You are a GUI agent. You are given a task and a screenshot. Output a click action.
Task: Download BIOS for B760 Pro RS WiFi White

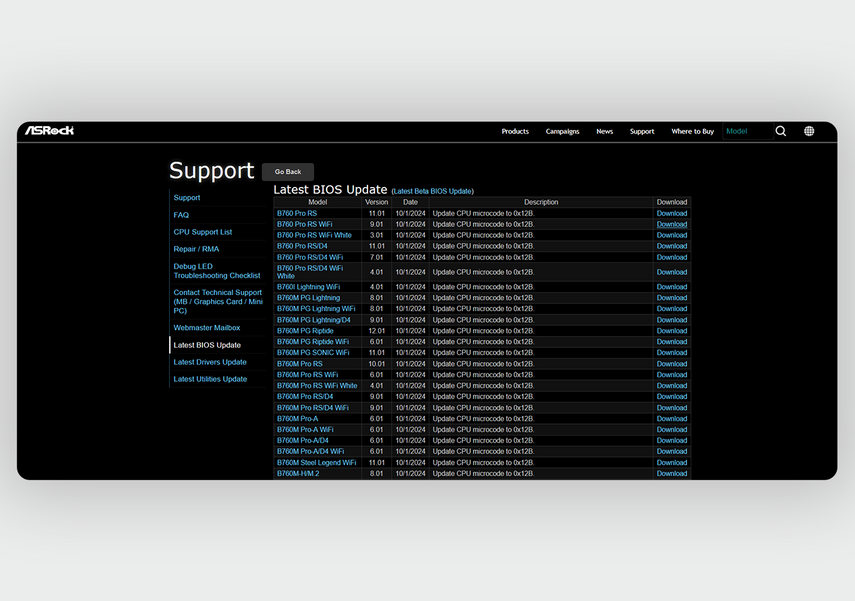click(x=672, y=235)
